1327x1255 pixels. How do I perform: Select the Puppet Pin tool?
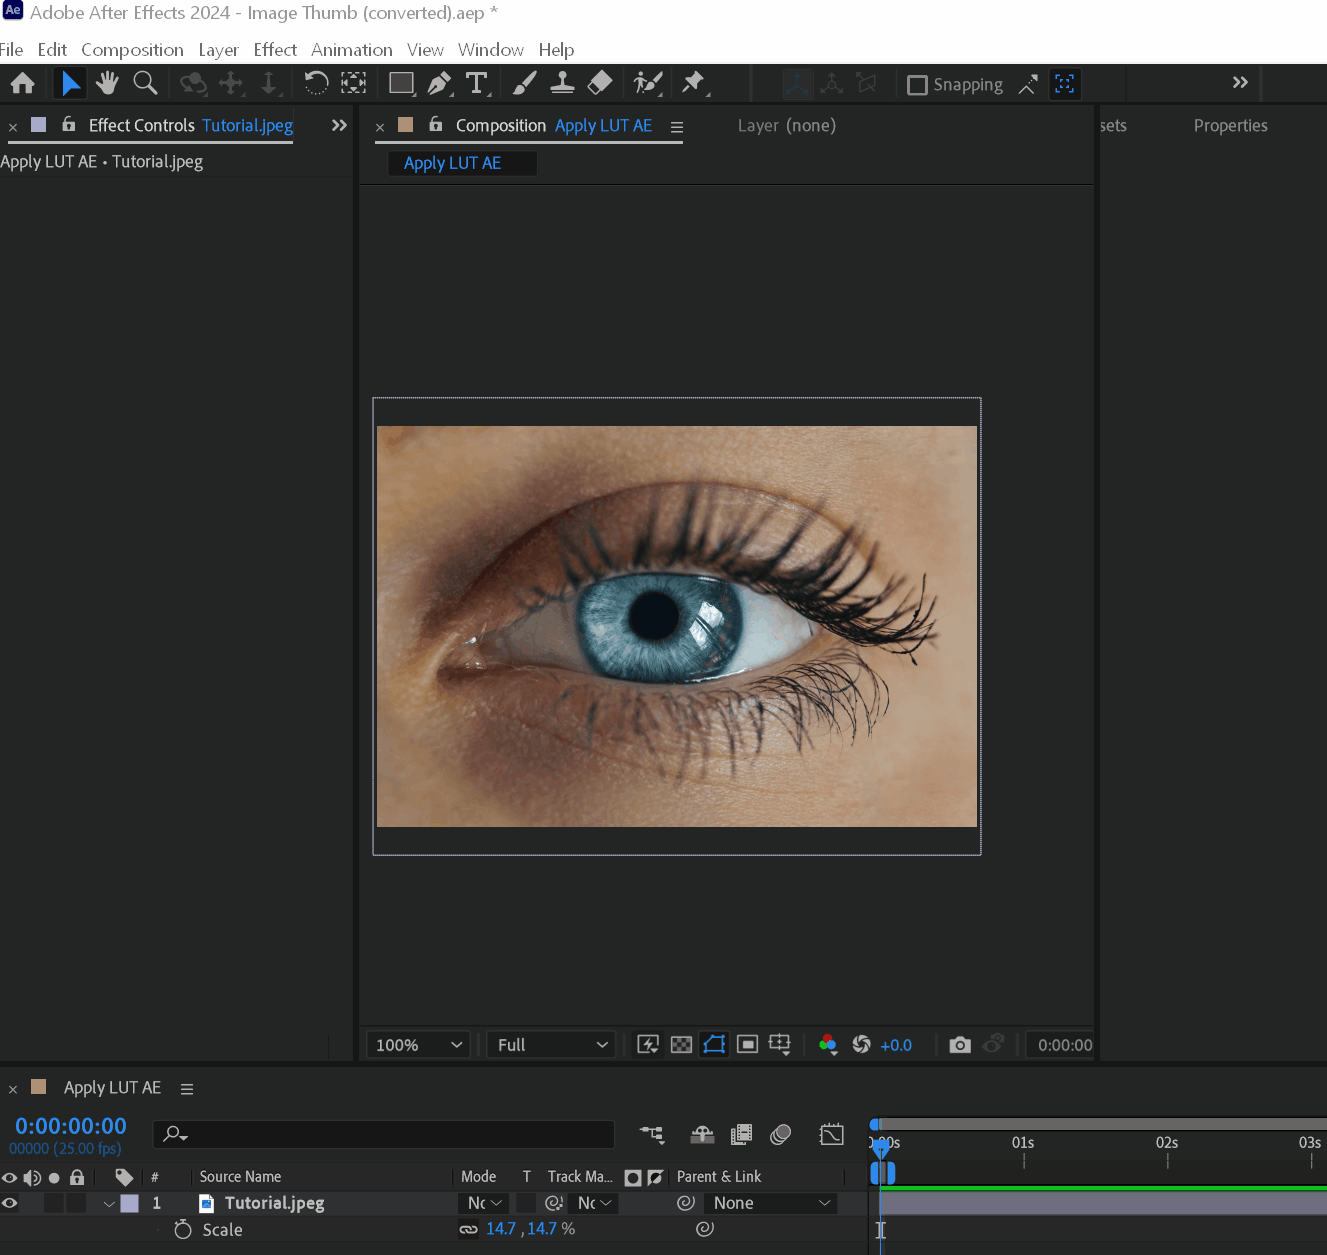point(693,84)
